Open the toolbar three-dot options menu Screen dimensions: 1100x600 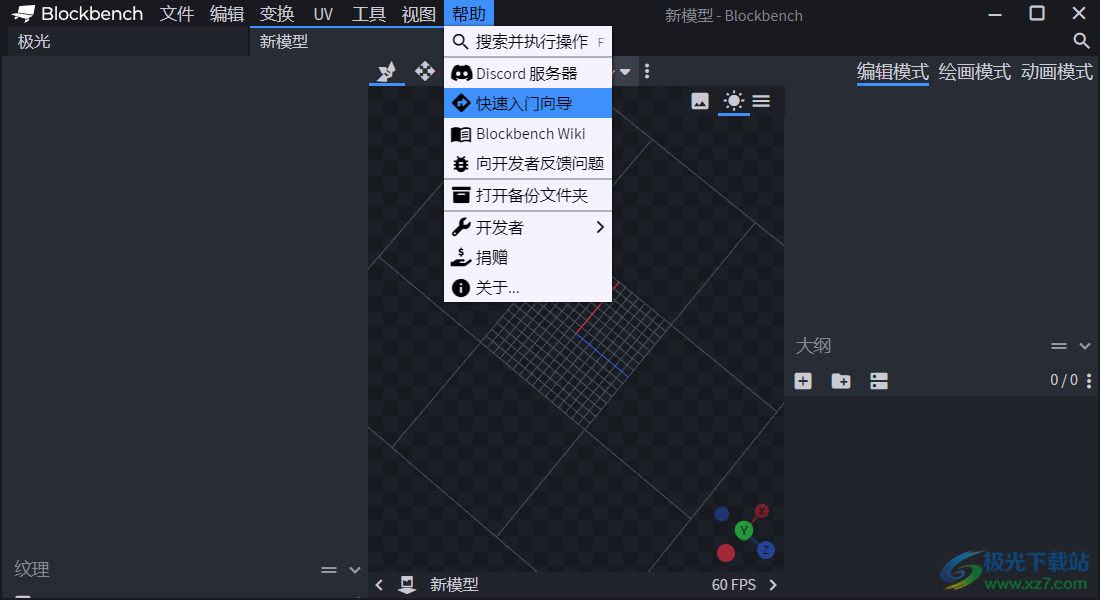[x=647, y=71]
